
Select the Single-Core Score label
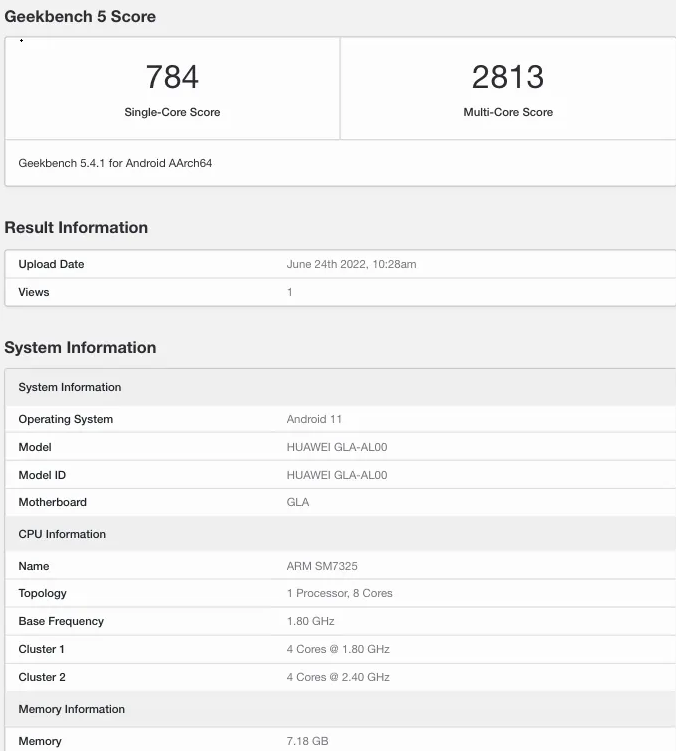[x=172, y=112]
